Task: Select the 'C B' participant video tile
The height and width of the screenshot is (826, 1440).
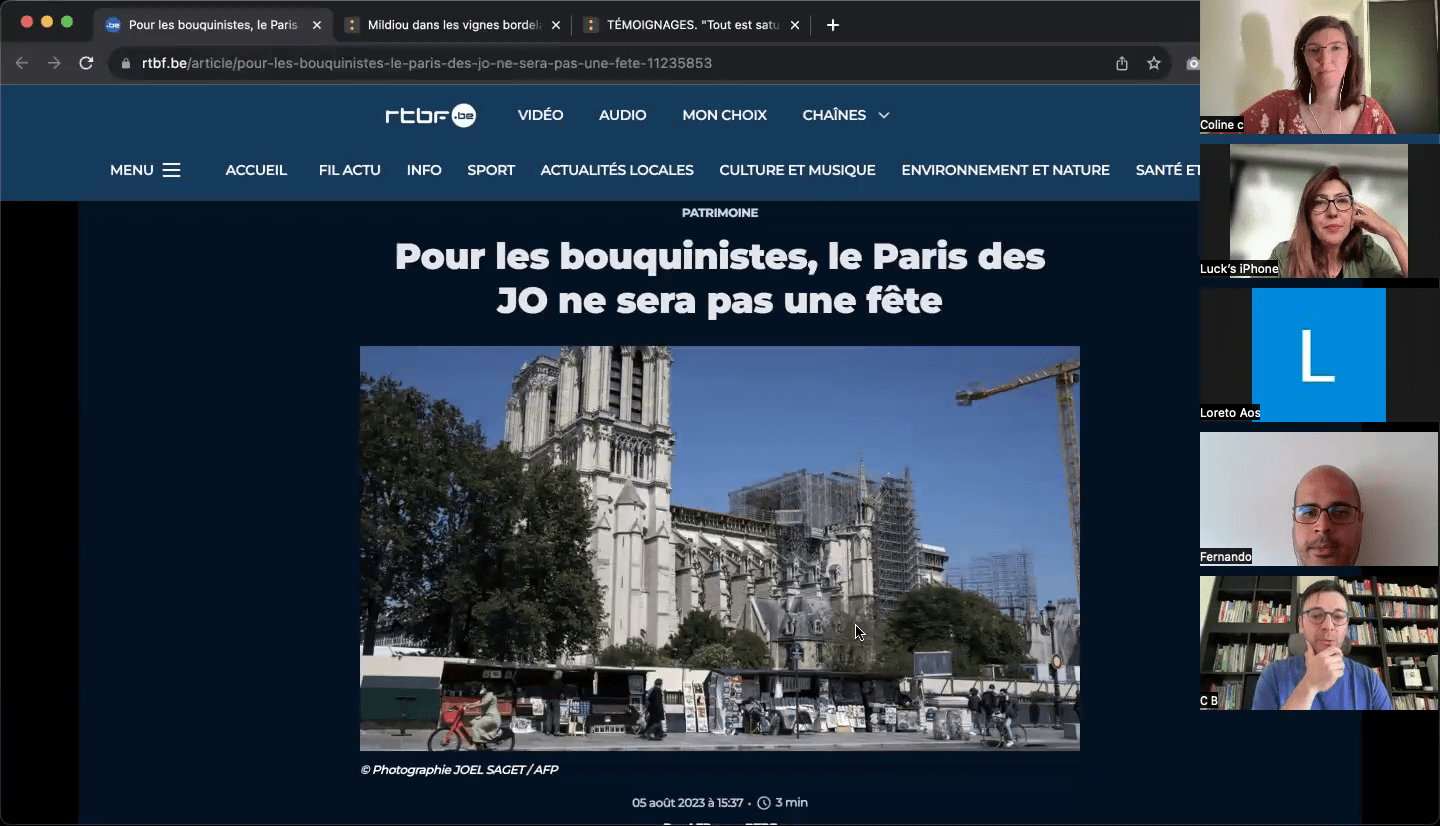Action: pyautogui.click(x=1319, y=643)
